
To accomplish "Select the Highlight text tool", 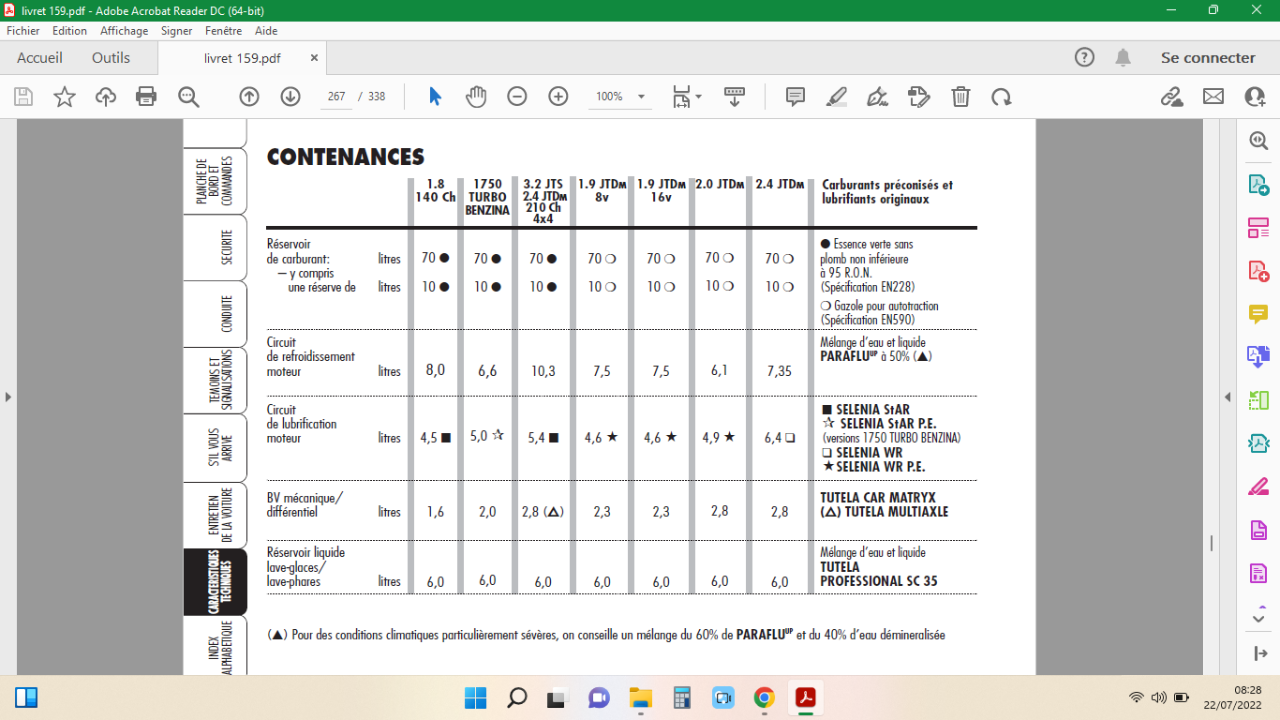I will tap(836, 97).
